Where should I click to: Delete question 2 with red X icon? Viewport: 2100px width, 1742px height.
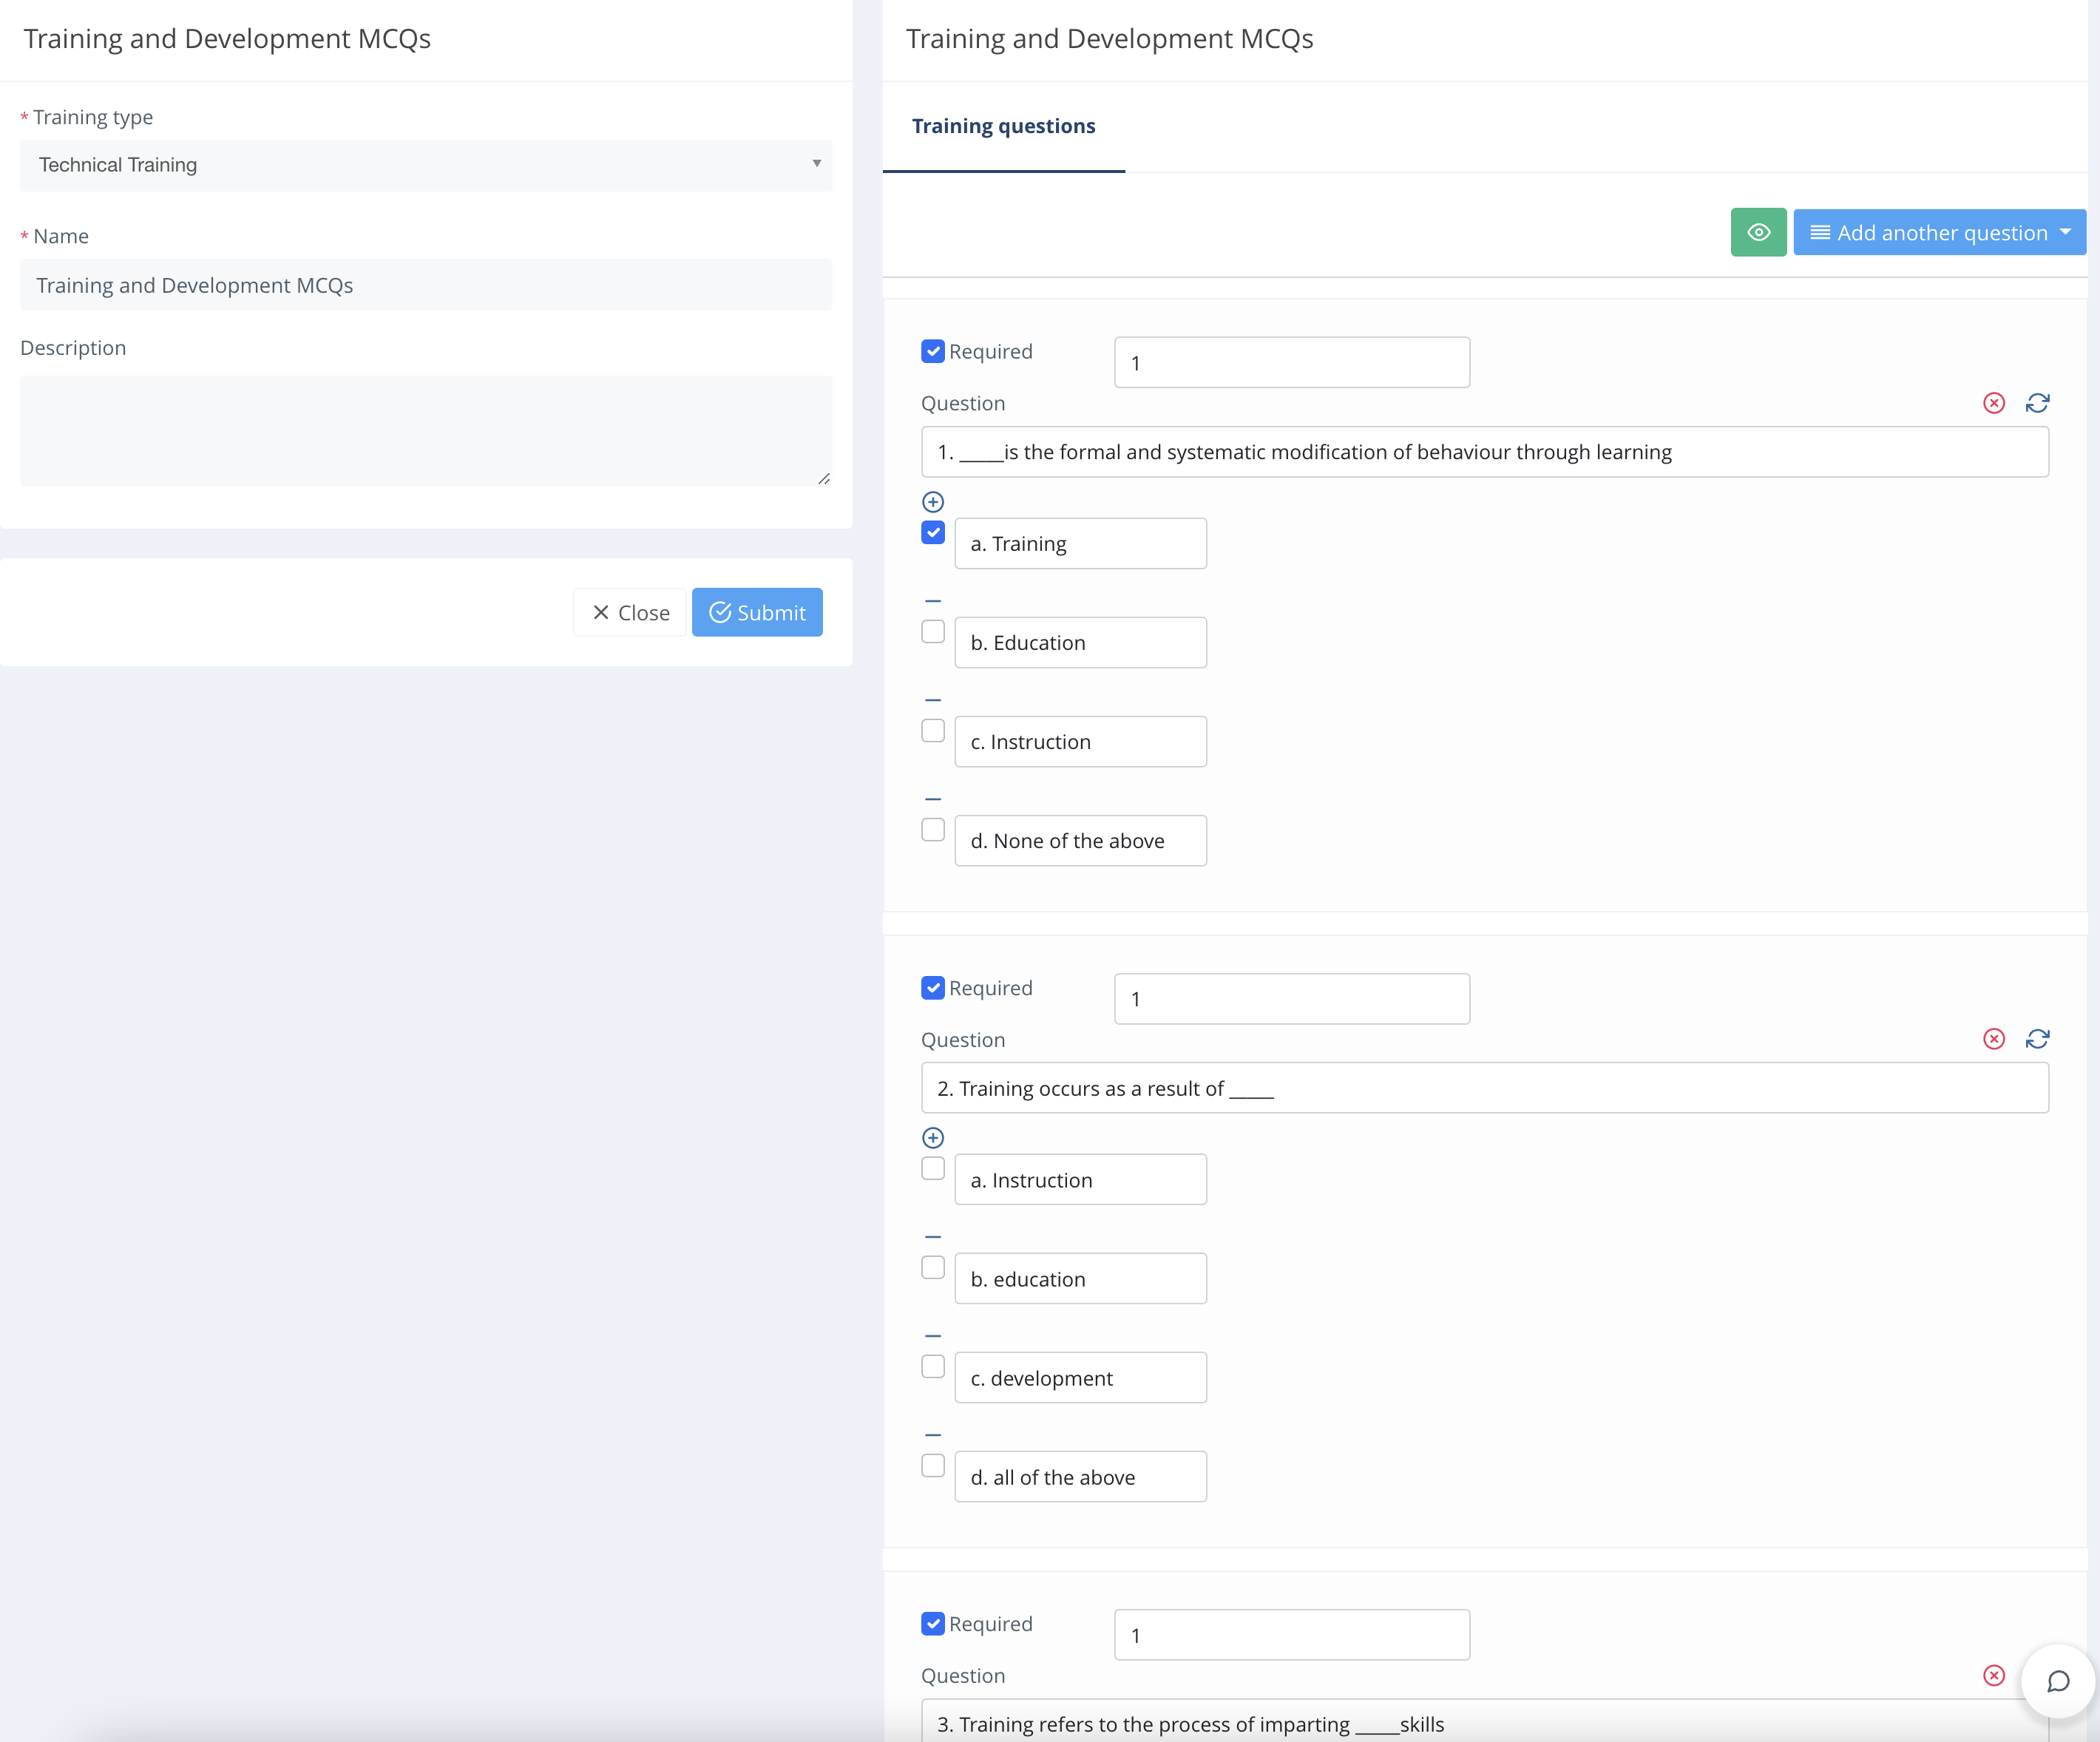point(1993,1039)
